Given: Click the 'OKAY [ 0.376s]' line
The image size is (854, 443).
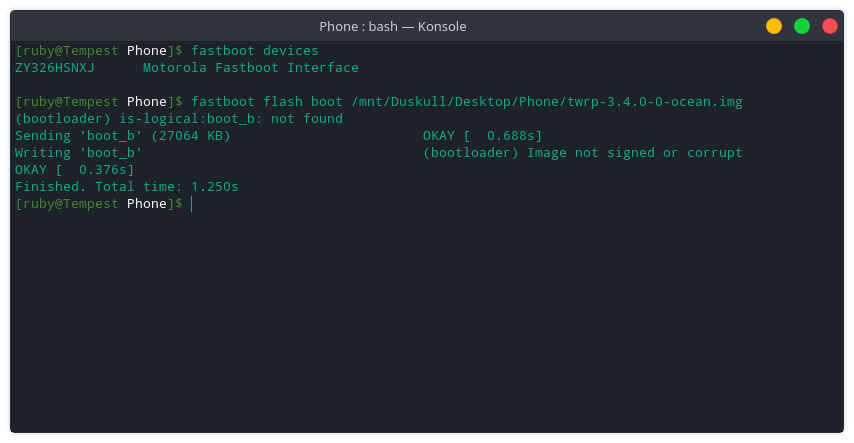Looking at the screenshot, I should 75,169.
